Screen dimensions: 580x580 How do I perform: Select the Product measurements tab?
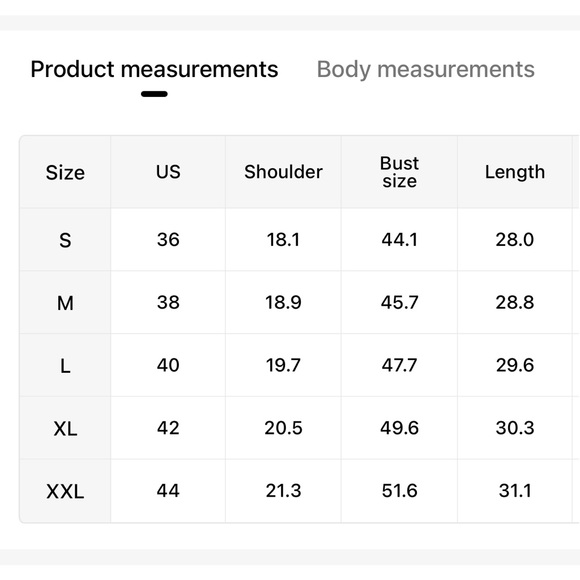[x=154, y=69]
